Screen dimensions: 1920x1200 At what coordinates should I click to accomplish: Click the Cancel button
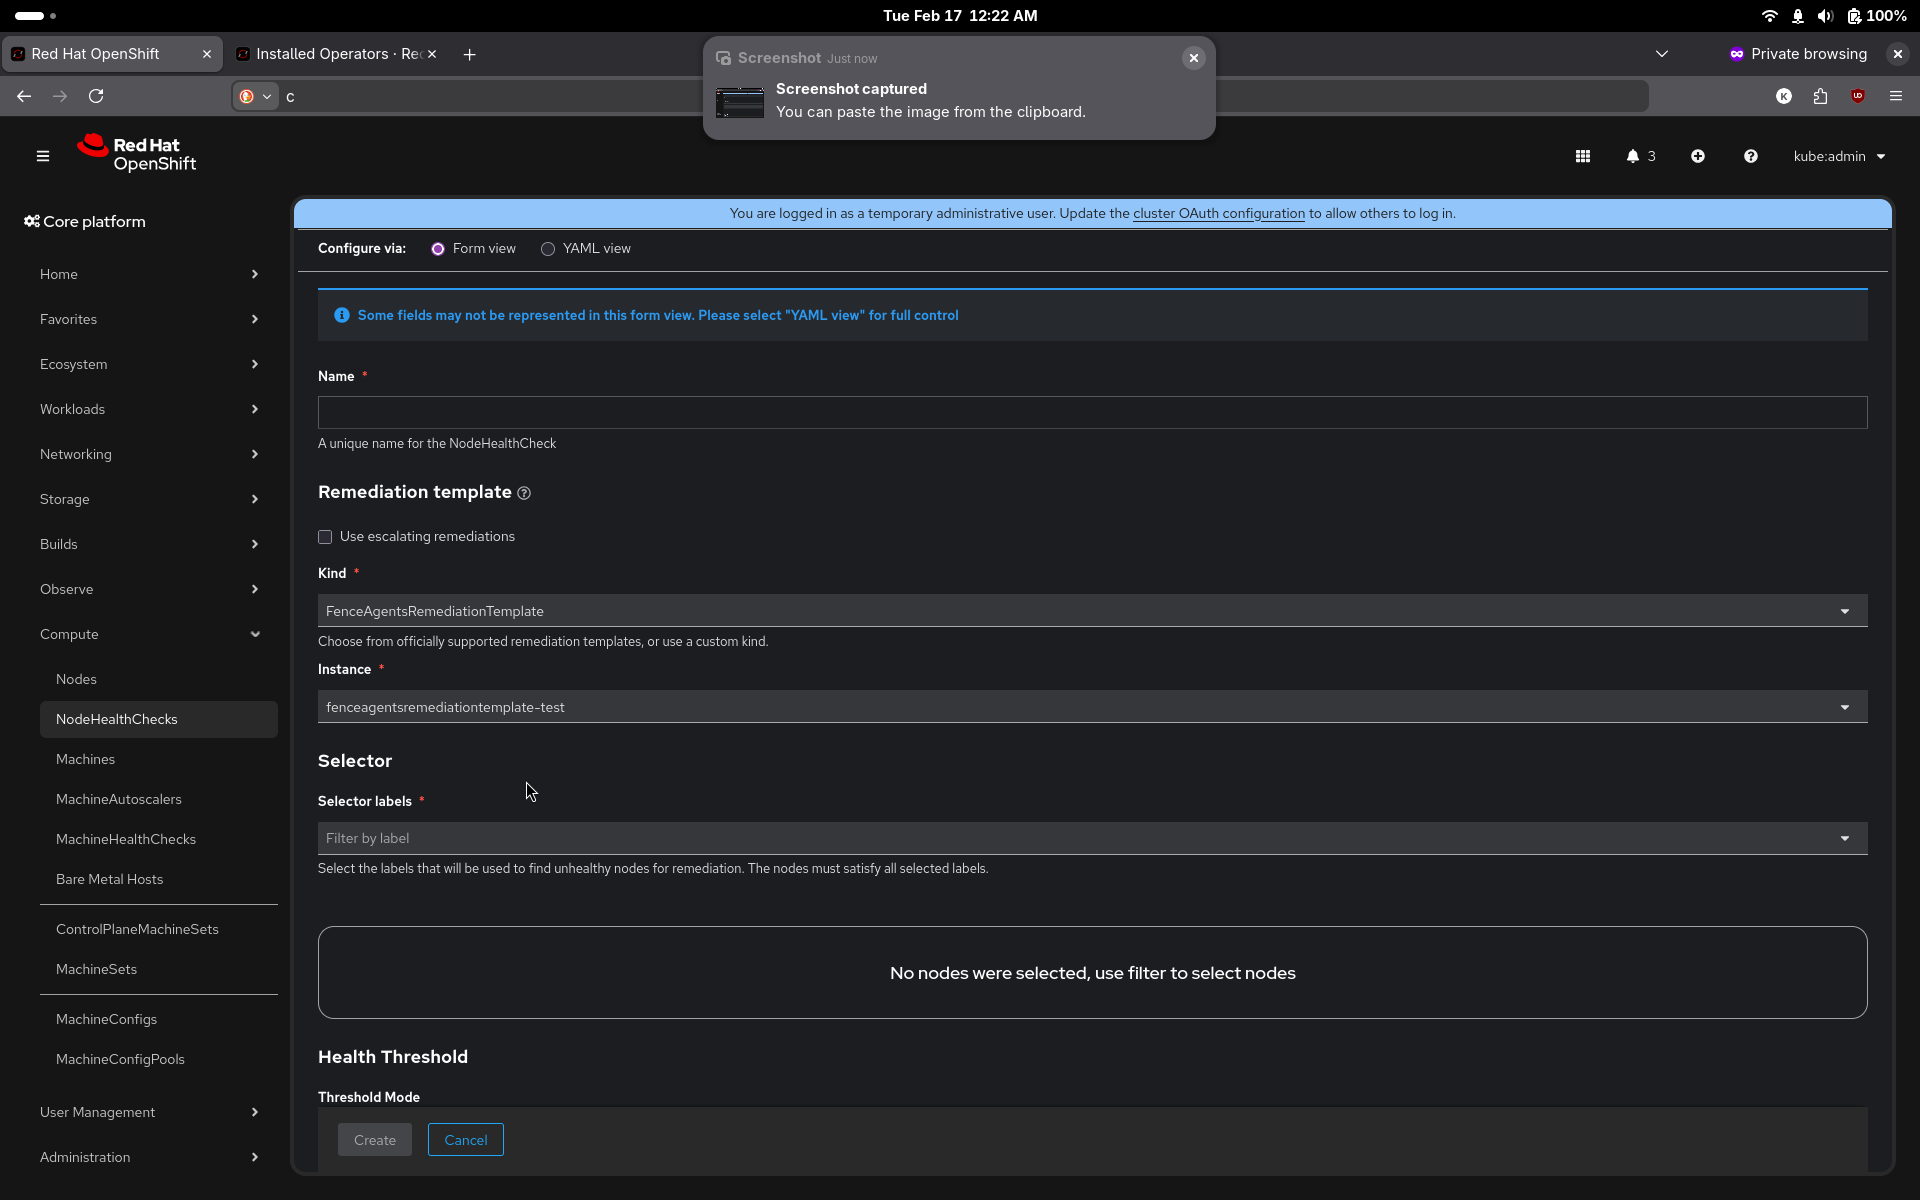coord(465,1140)
